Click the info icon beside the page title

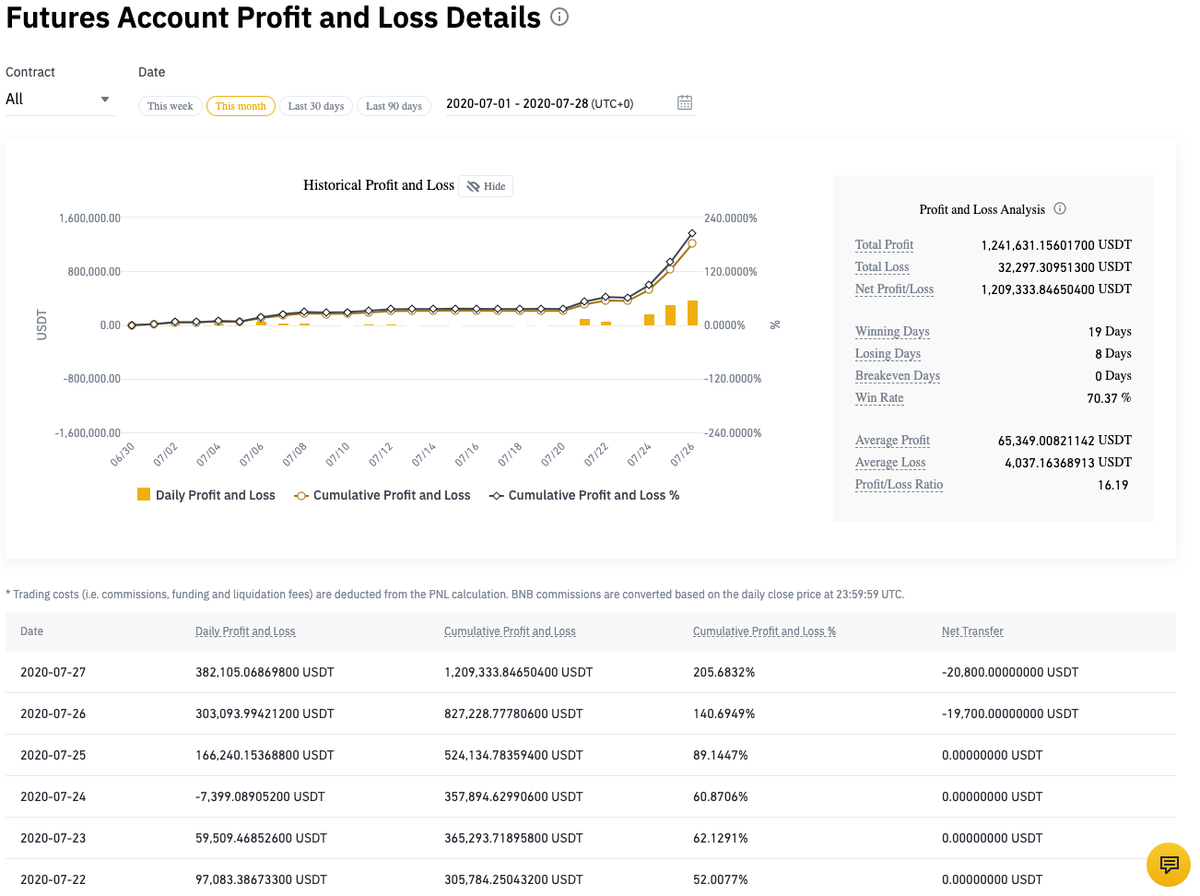pyautogui.click(x=560, y=17)
